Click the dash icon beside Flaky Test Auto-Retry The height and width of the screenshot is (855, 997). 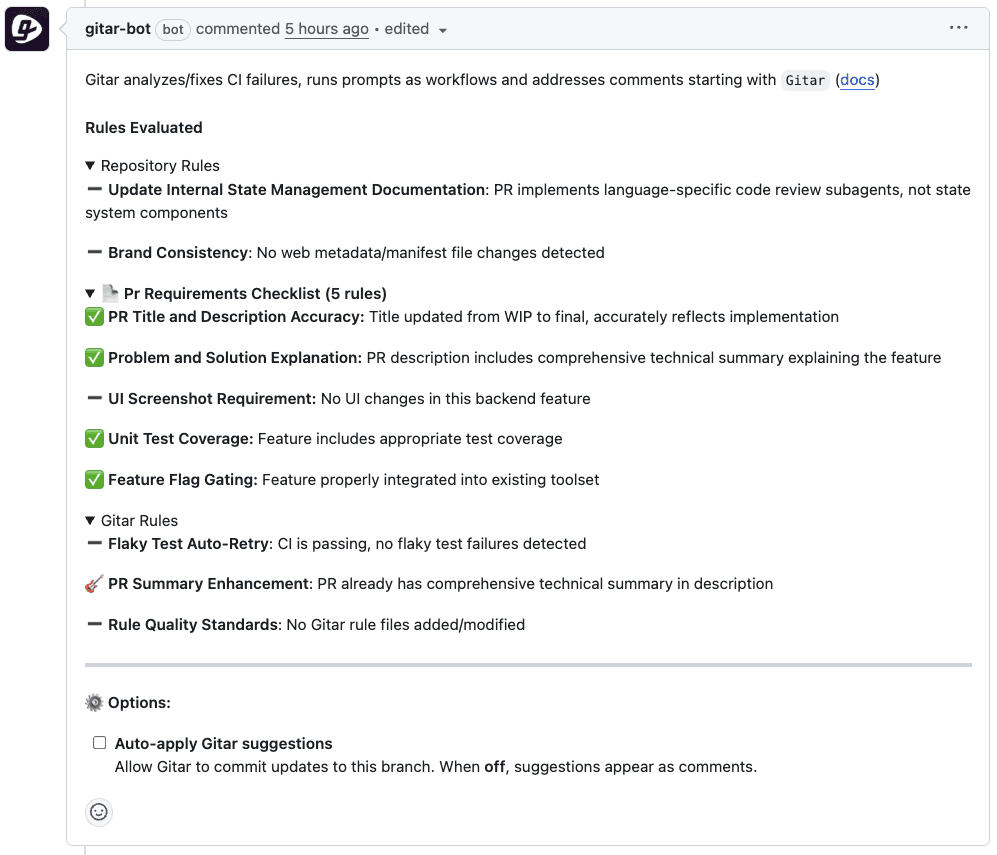[93, 543]
